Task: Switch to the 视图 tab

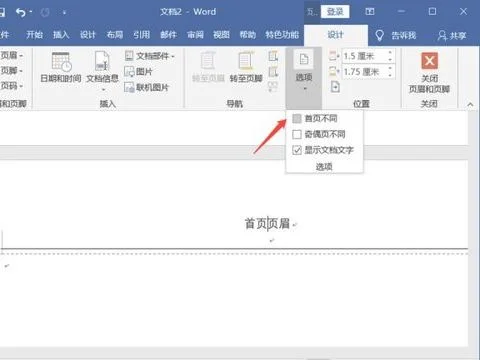Action: click(221, 35)
